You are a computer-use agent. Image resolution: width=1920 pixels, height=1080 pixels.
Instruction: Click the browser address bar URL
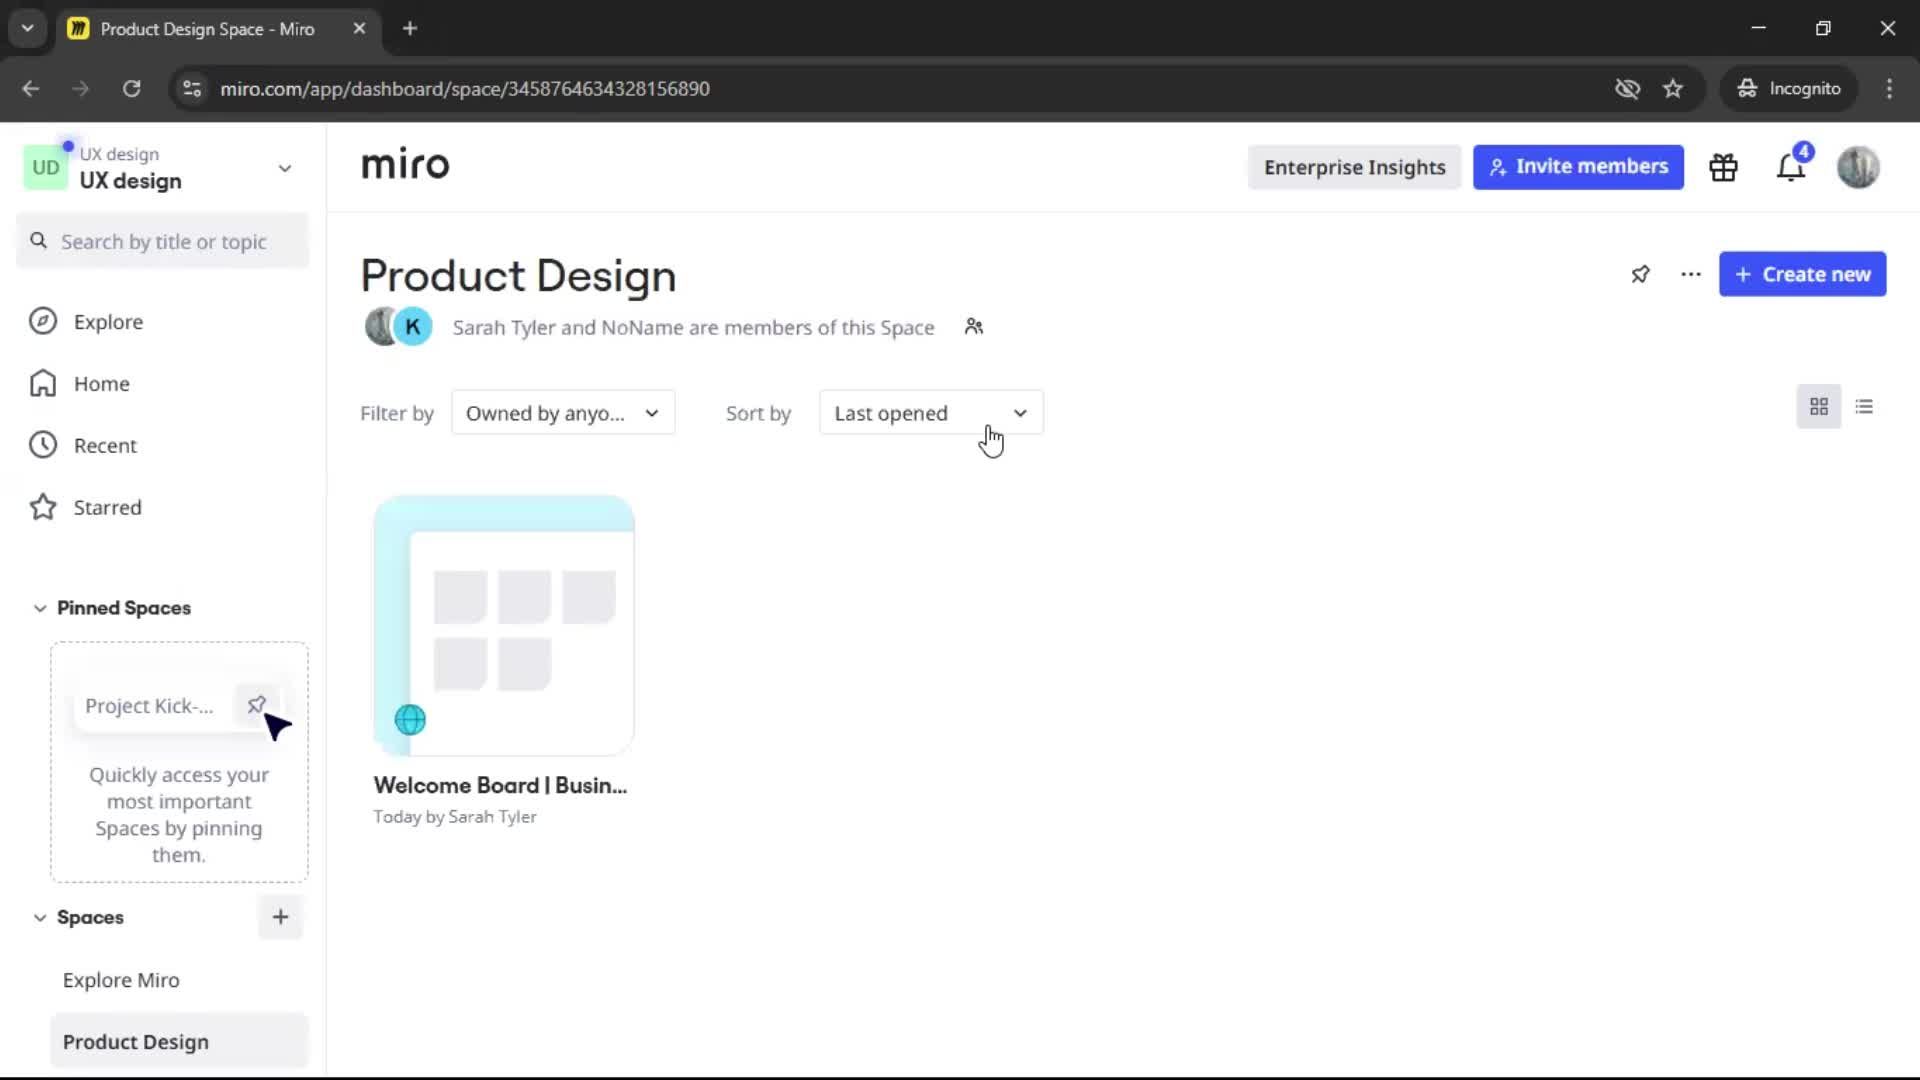pyautogui.click(x=465, y=88)
